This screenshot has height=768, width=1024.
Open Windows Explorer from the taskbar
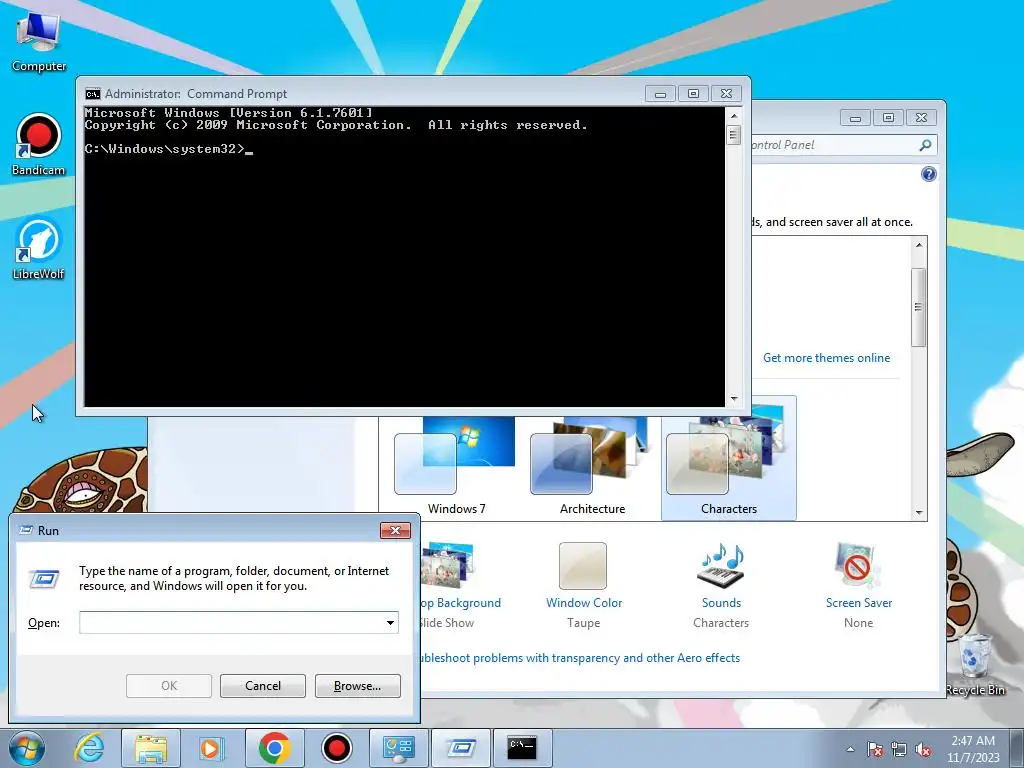click(151, 748)
